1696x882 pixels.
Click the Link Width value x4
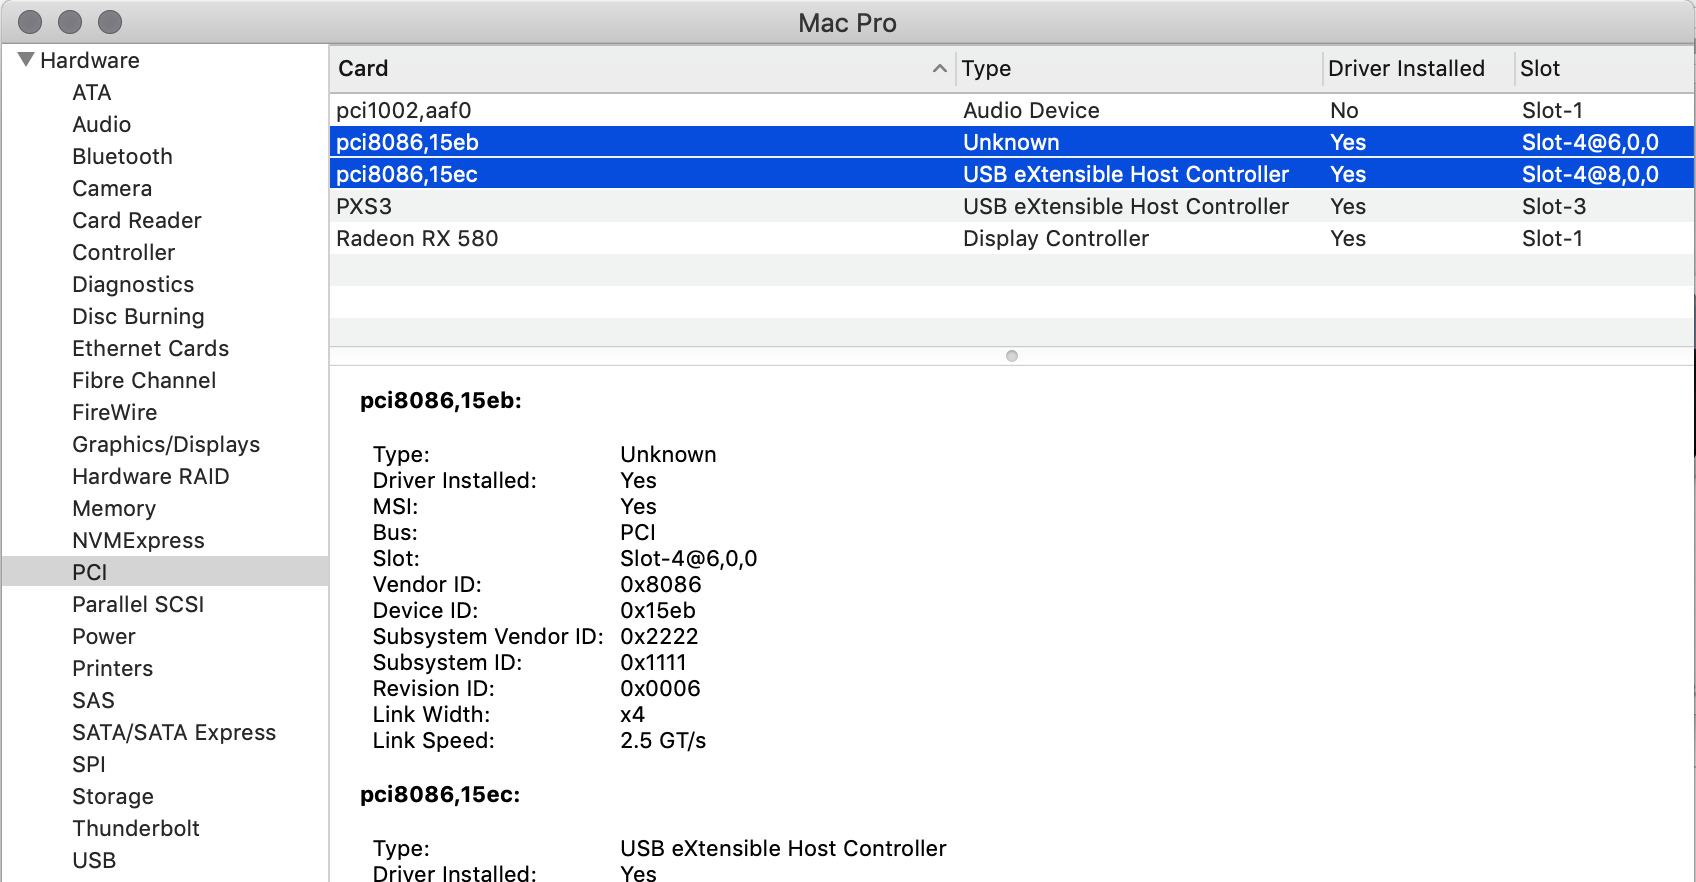point(632,715)
